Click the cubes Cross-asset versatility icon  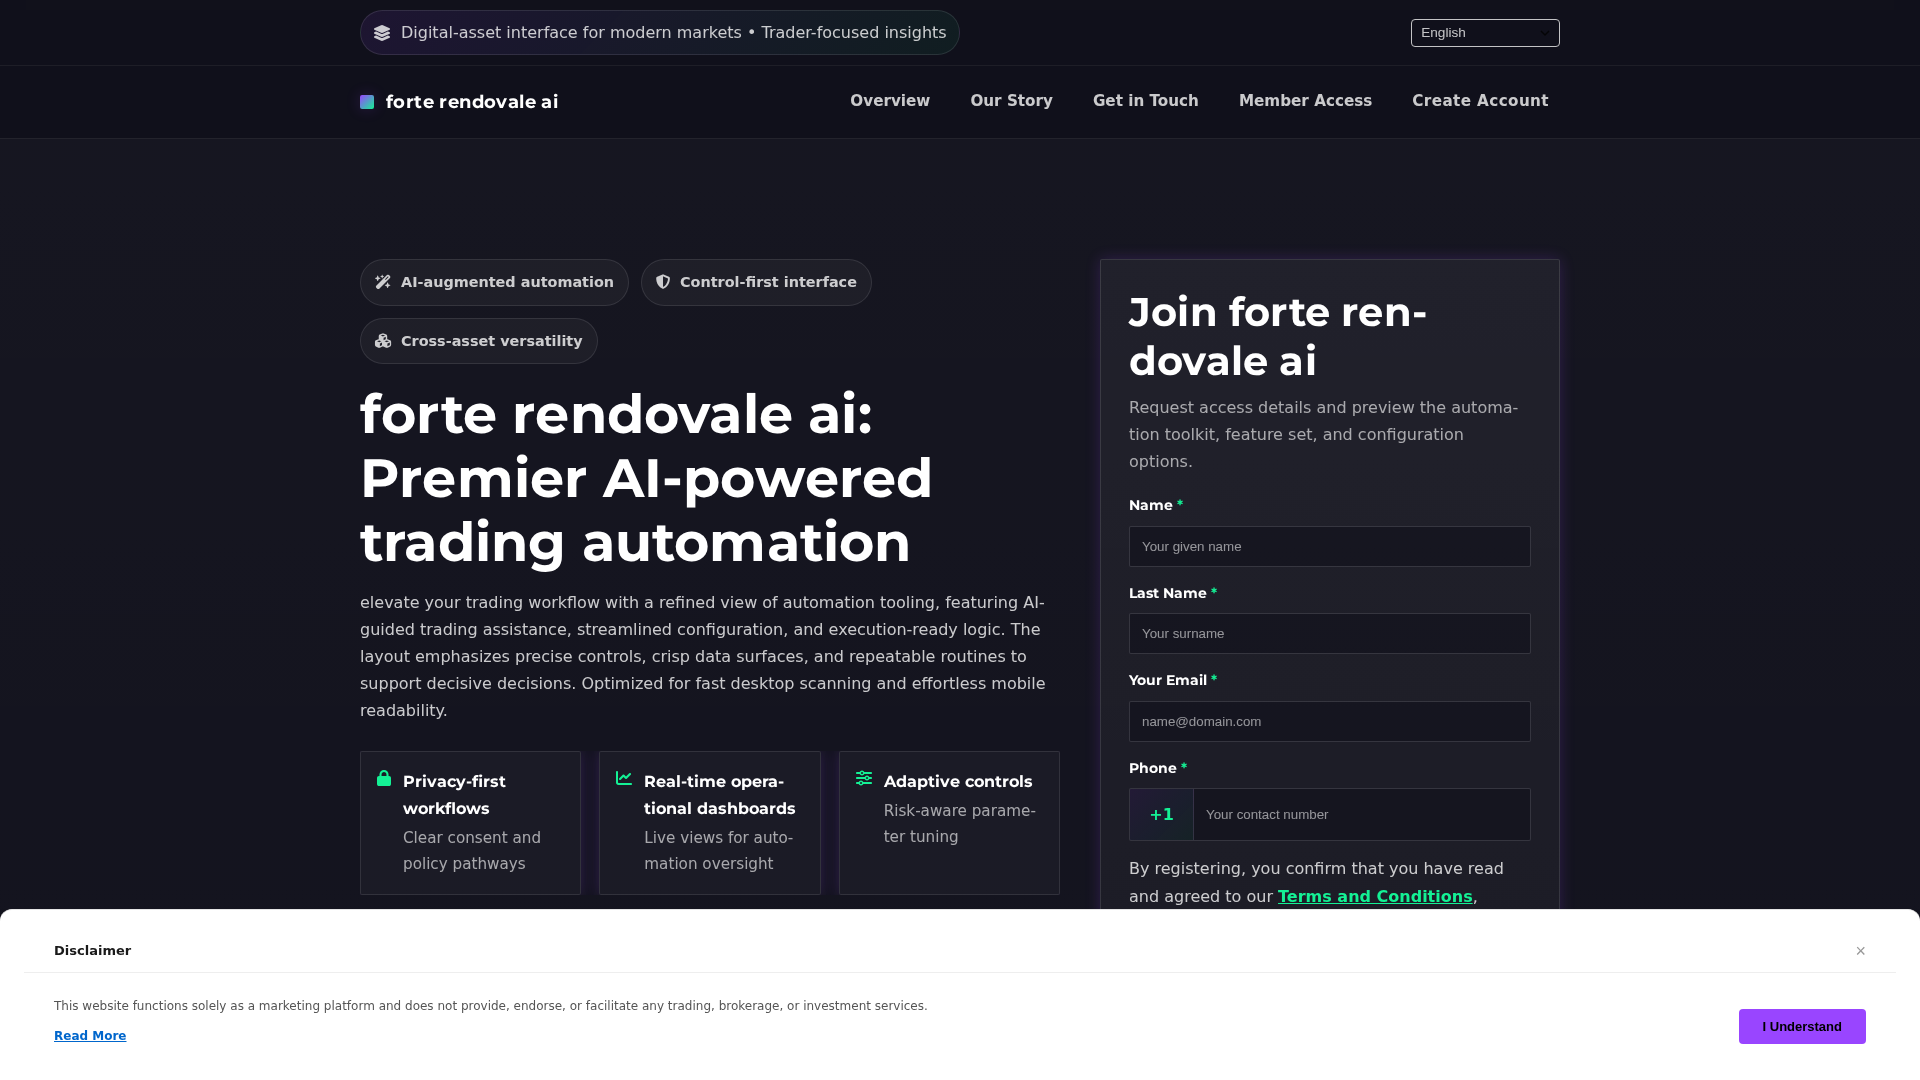coord(383,341)
